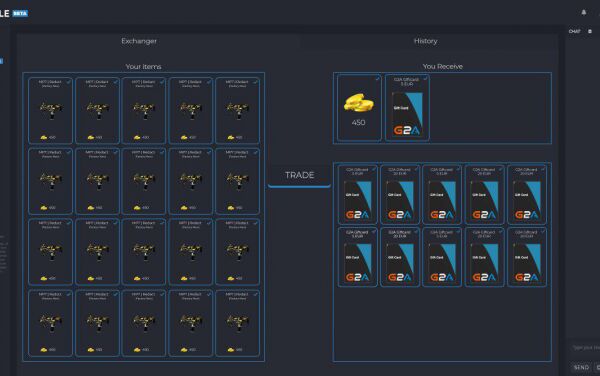This screenshot has width=600, height=376.
Task: Select first MP7 card in top row of Your Items
Action: click(50, 111)
